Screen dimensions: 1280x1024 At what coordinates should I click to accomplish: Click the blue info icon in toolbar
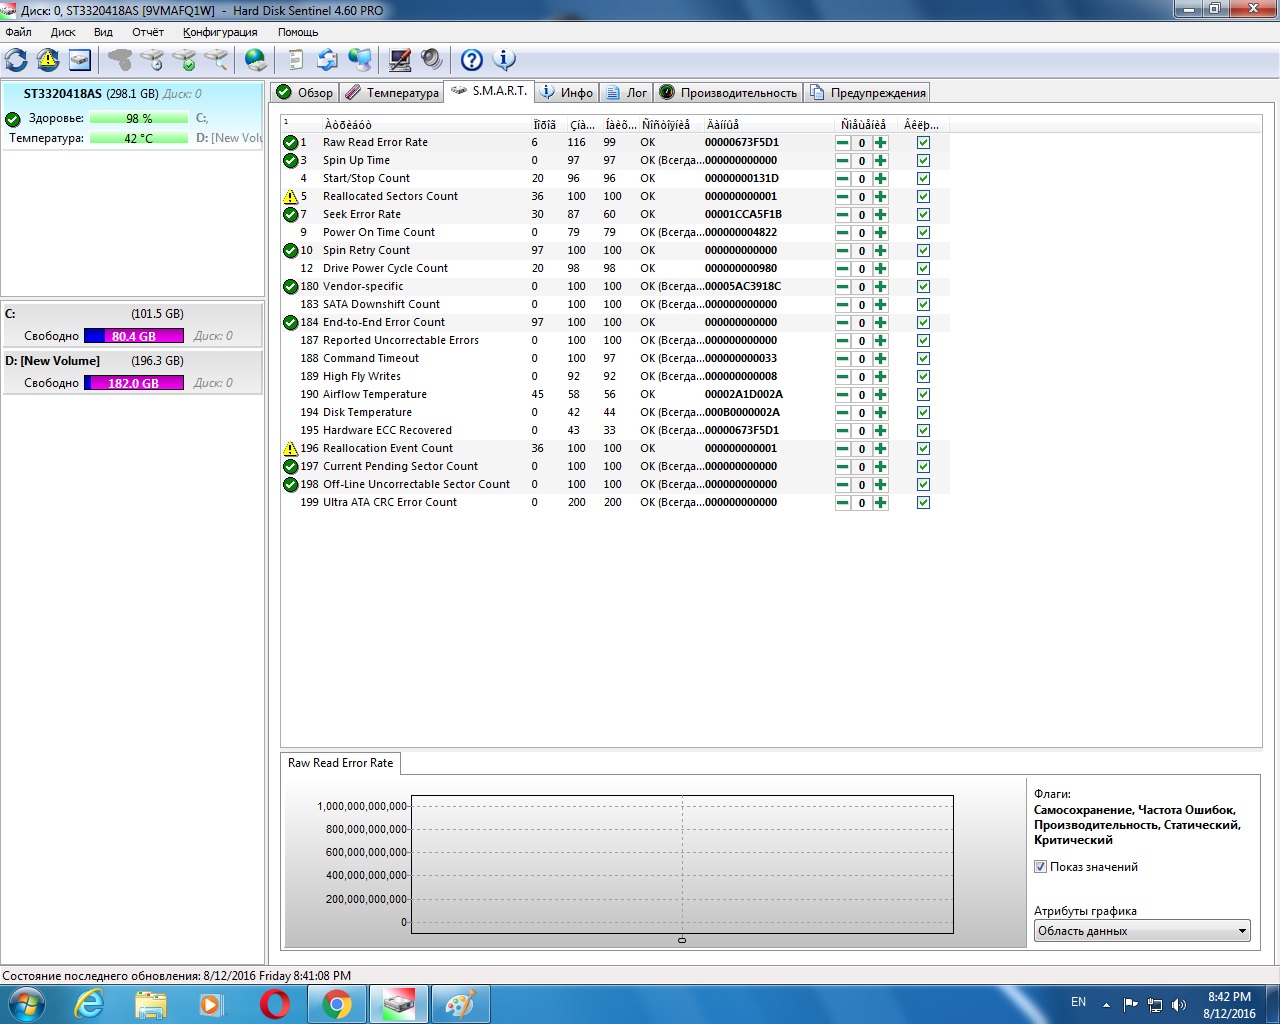click(x=505, y=60)
